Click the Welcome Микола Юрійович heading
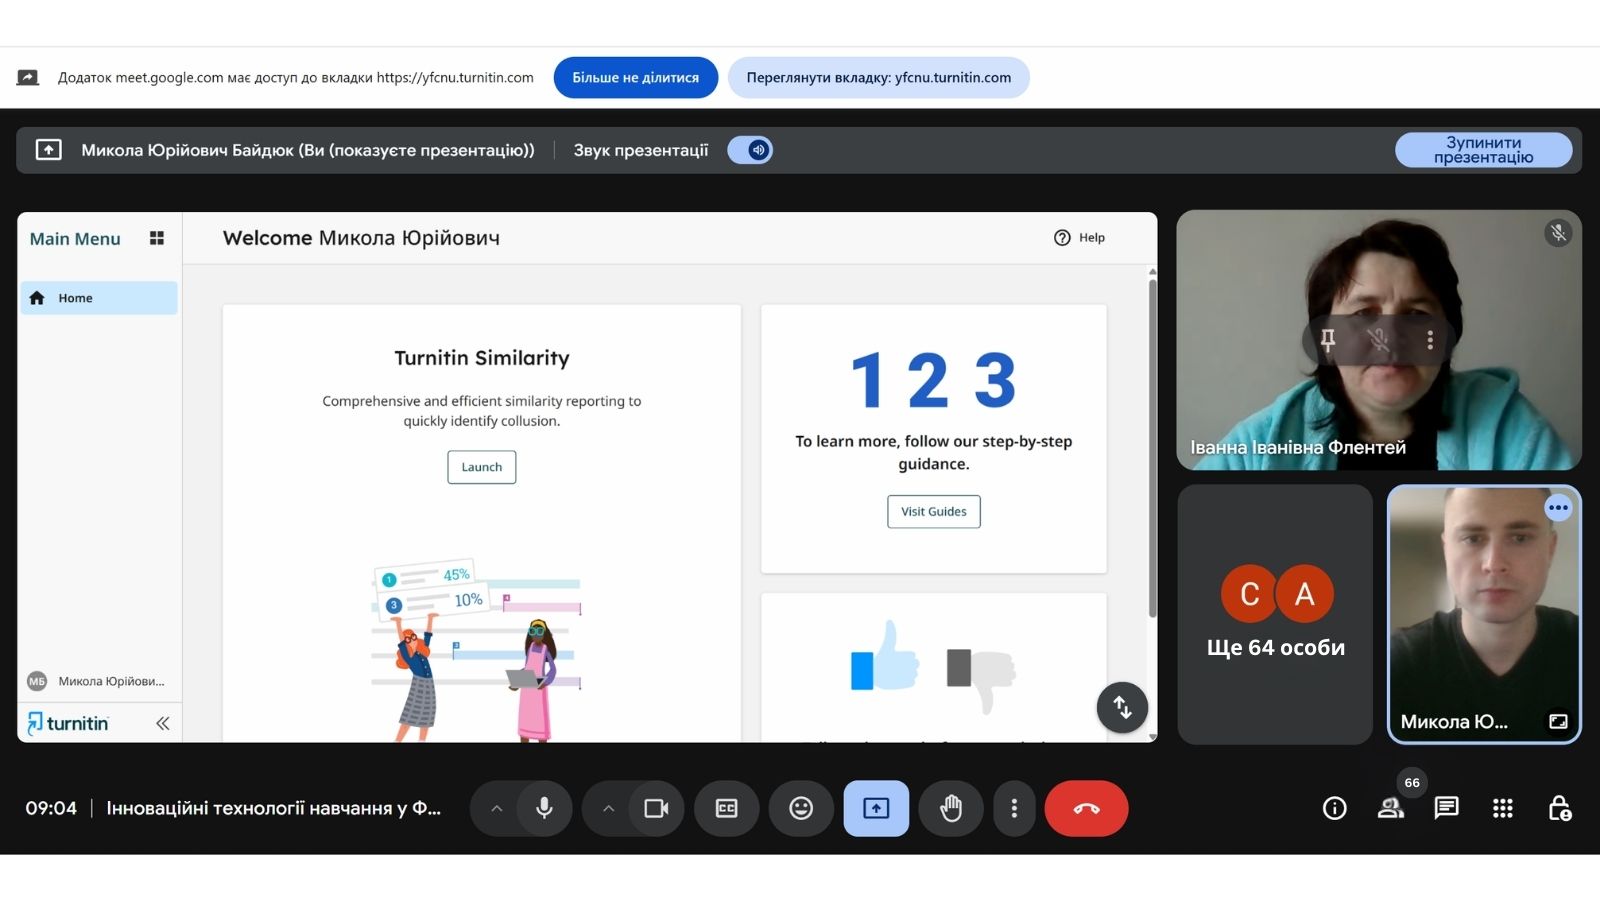 pyautogui.click(x=361, y=238)
